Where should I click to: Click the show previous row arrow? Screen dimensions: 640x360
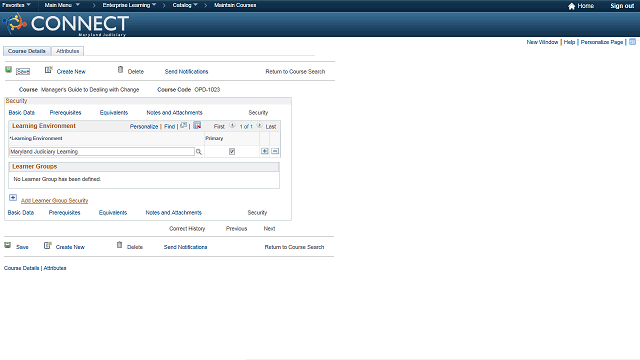232,125
